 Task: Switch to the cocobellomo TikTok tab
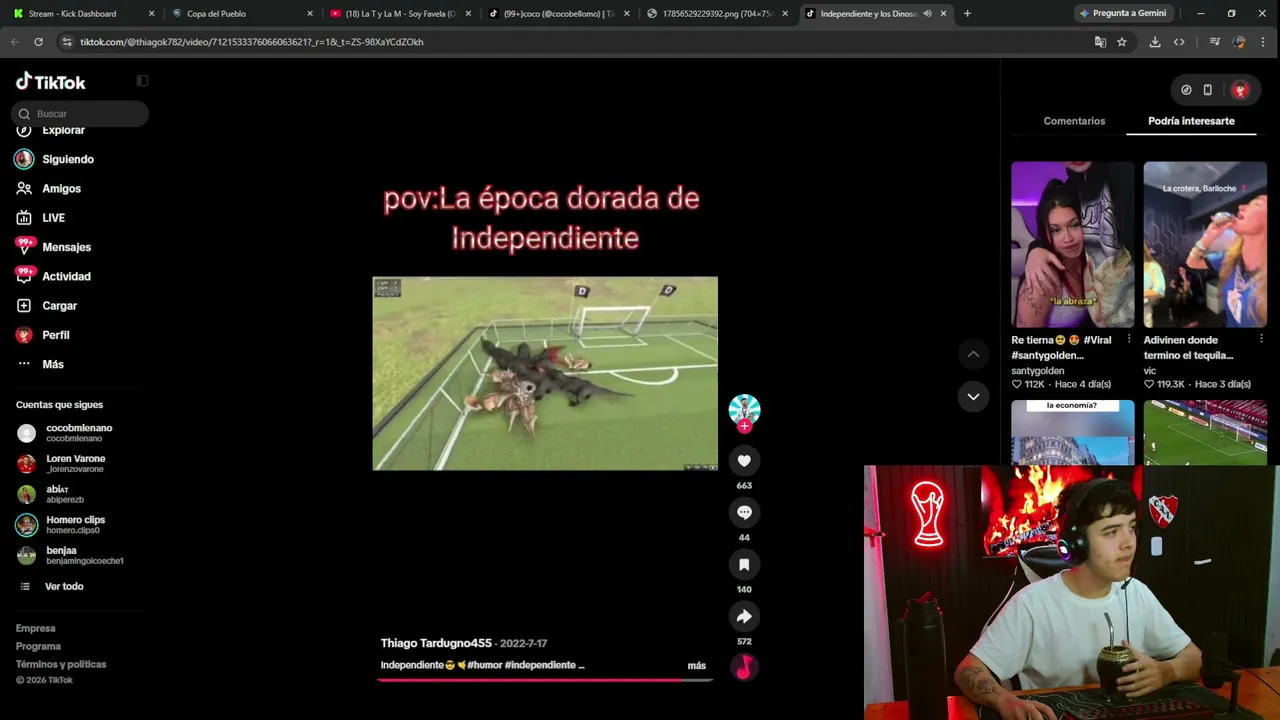(558, 14)
